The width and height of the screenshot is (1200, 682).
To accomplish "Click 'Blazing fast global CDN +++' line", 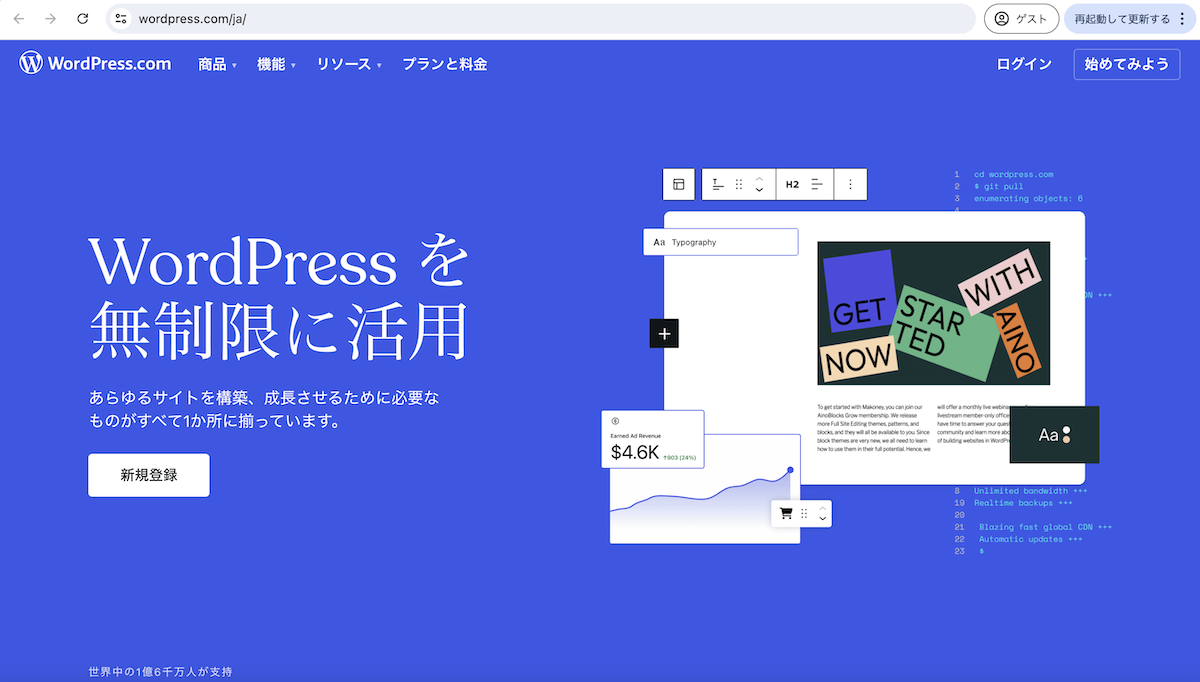I will 1045,527.
